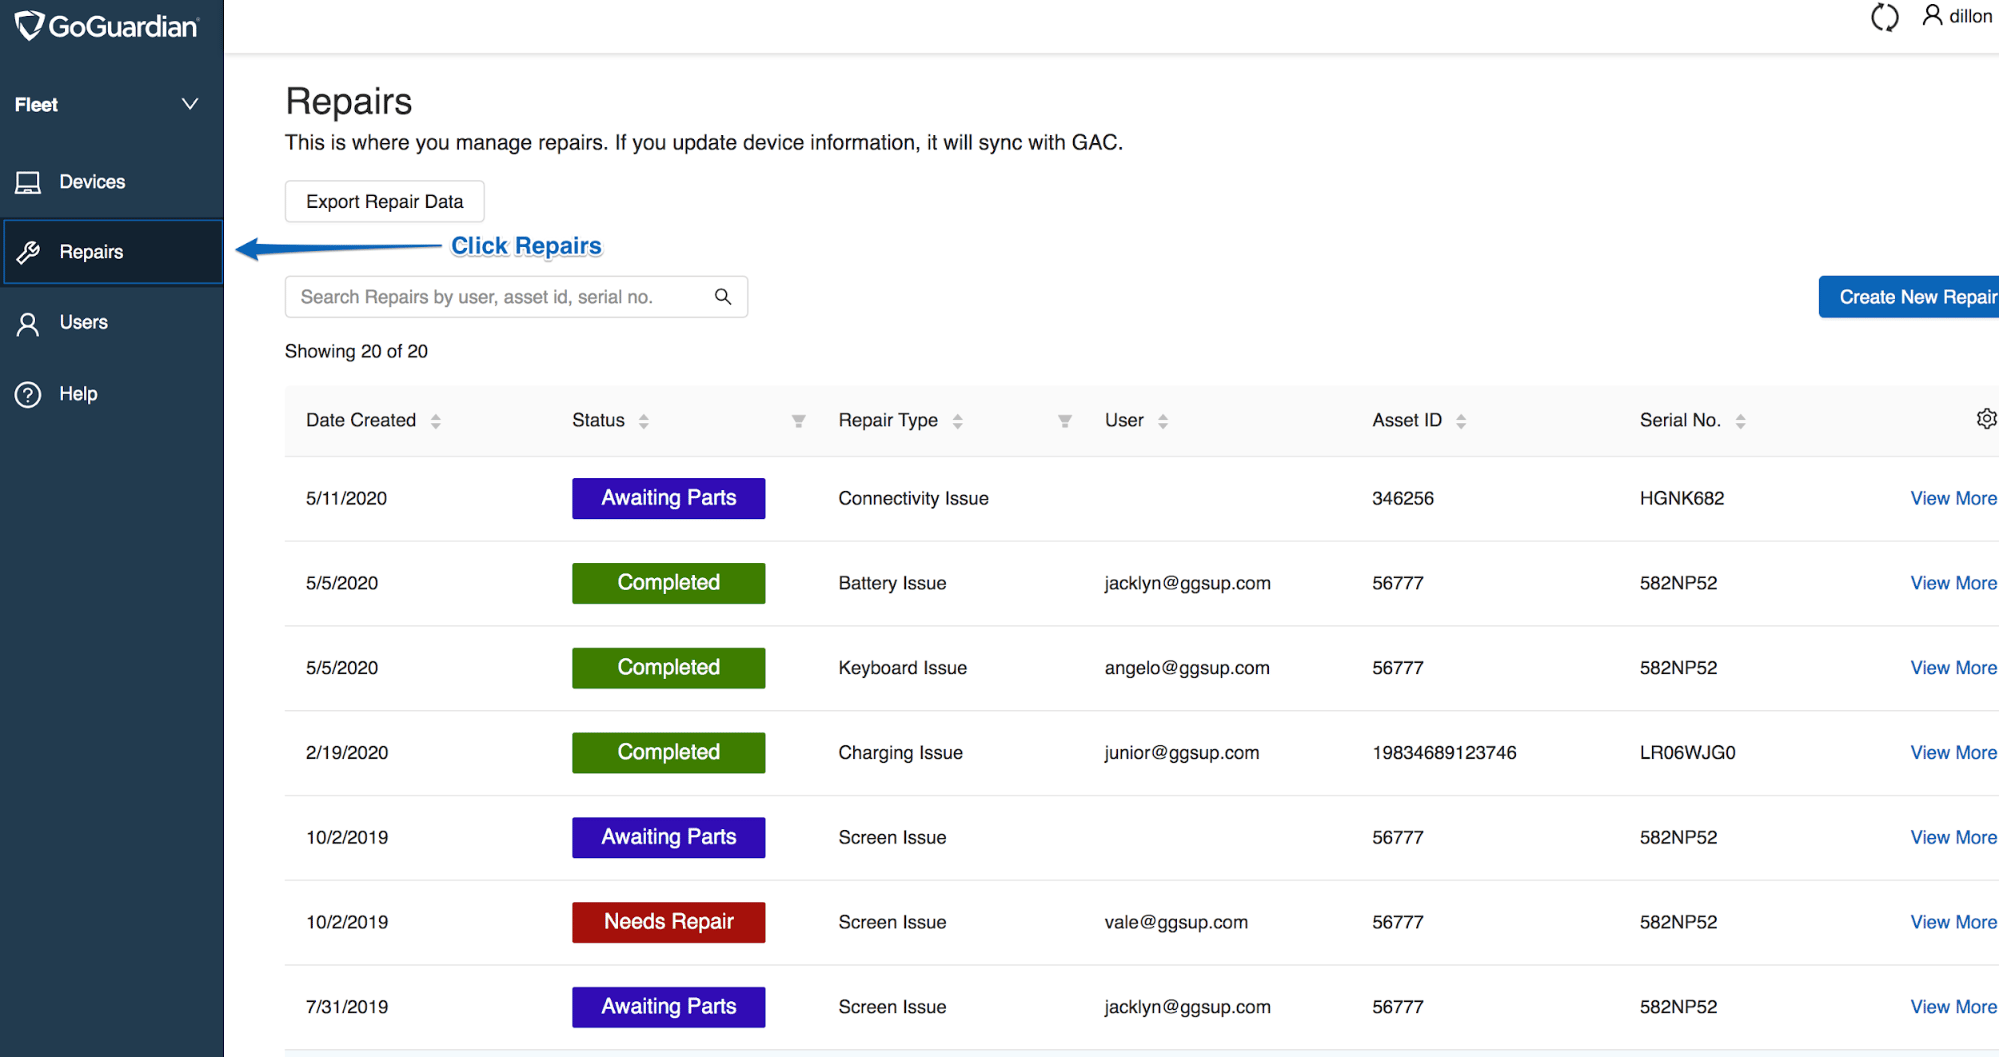1999x1058 pixels.
Task: Click the Needs Repair status badge
Action: [x=669, y=922]
